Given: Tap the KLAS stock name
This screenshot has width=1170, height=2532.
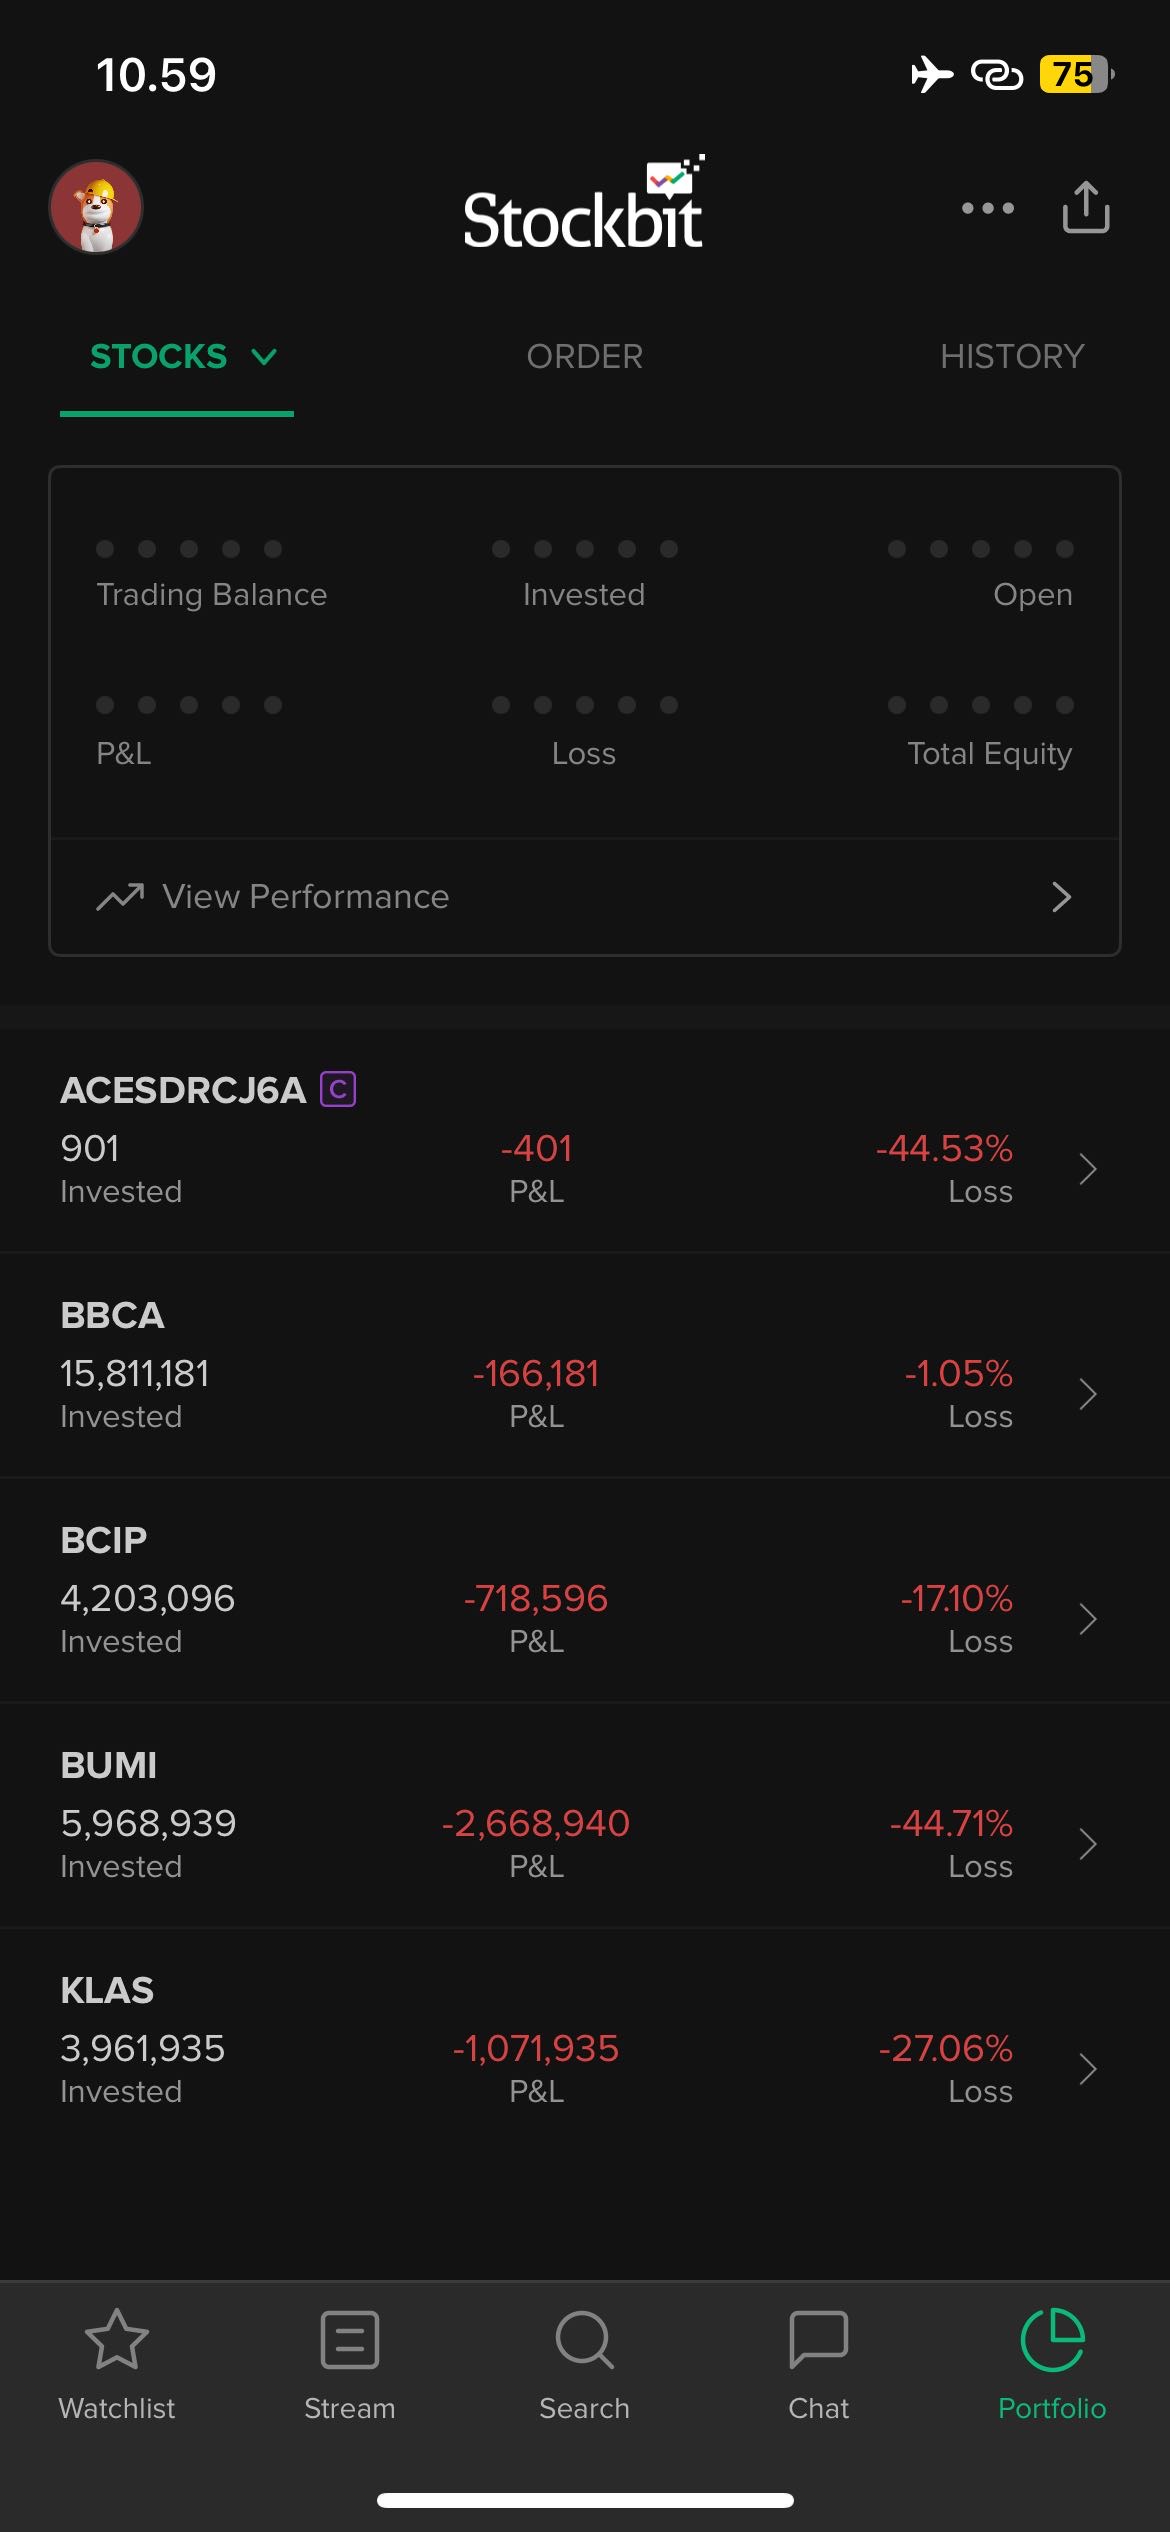Looking at the screenshot, I should pos(107,1990).
